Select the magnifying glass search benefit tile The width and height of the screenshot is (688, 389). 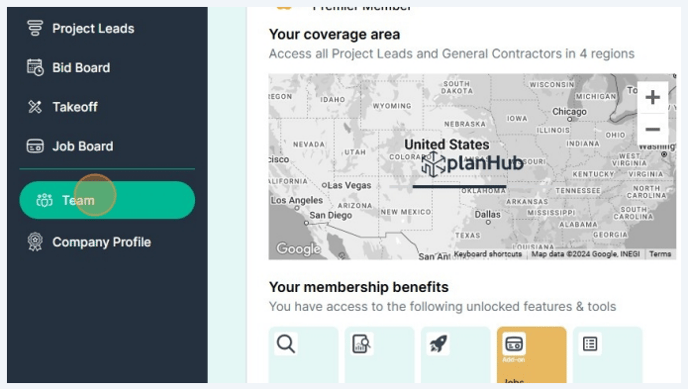(x=304, y=355)
